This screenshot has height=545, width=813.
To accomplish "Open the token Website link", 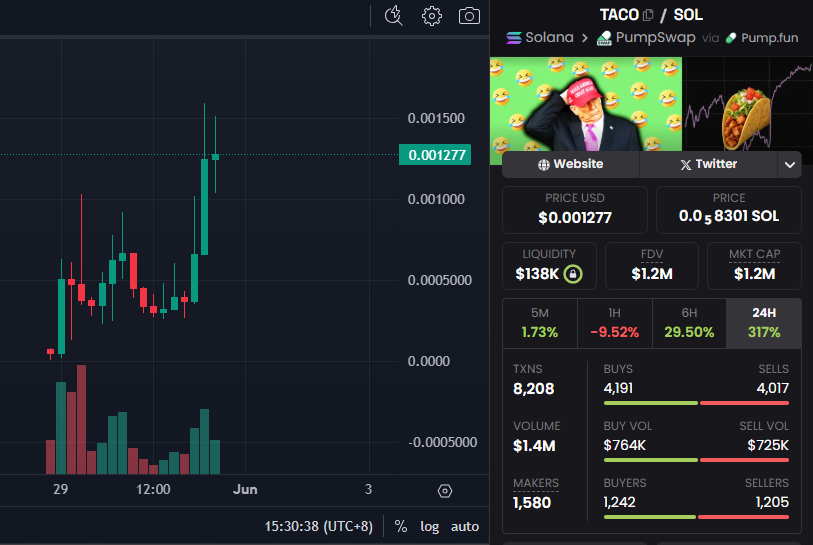I will point(571,164).
